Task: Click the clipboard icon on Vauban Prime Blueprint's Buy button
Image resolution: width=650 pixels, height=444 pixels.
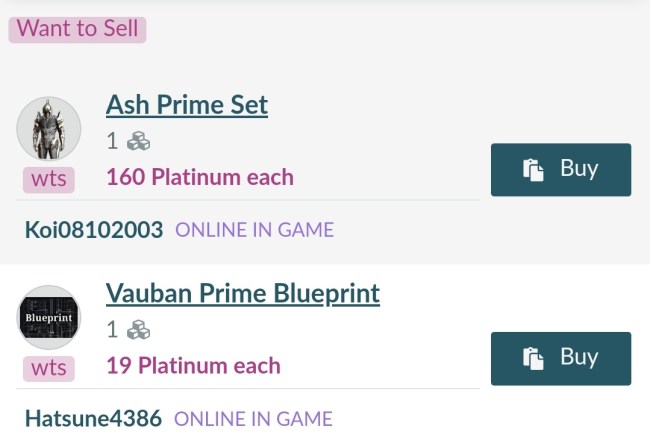Action: coord(533,359)
